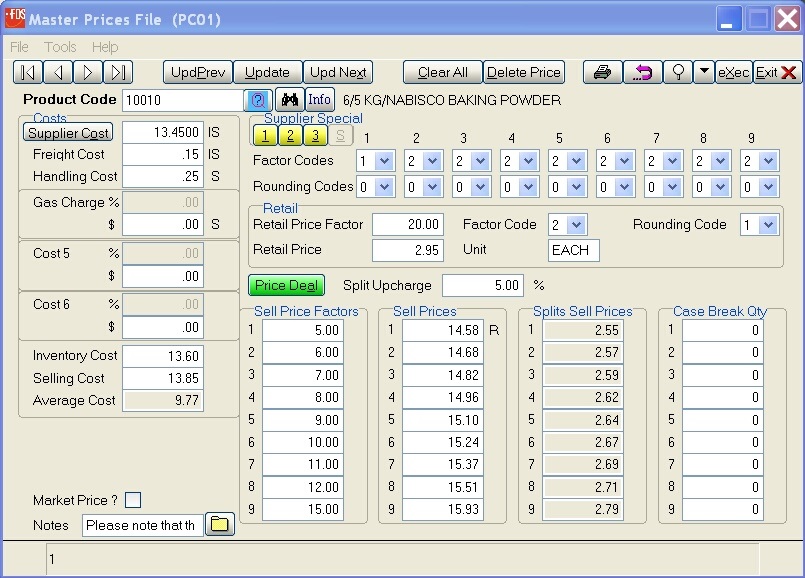Click the Cost 5 dollar field

click(x=163, y=276)
